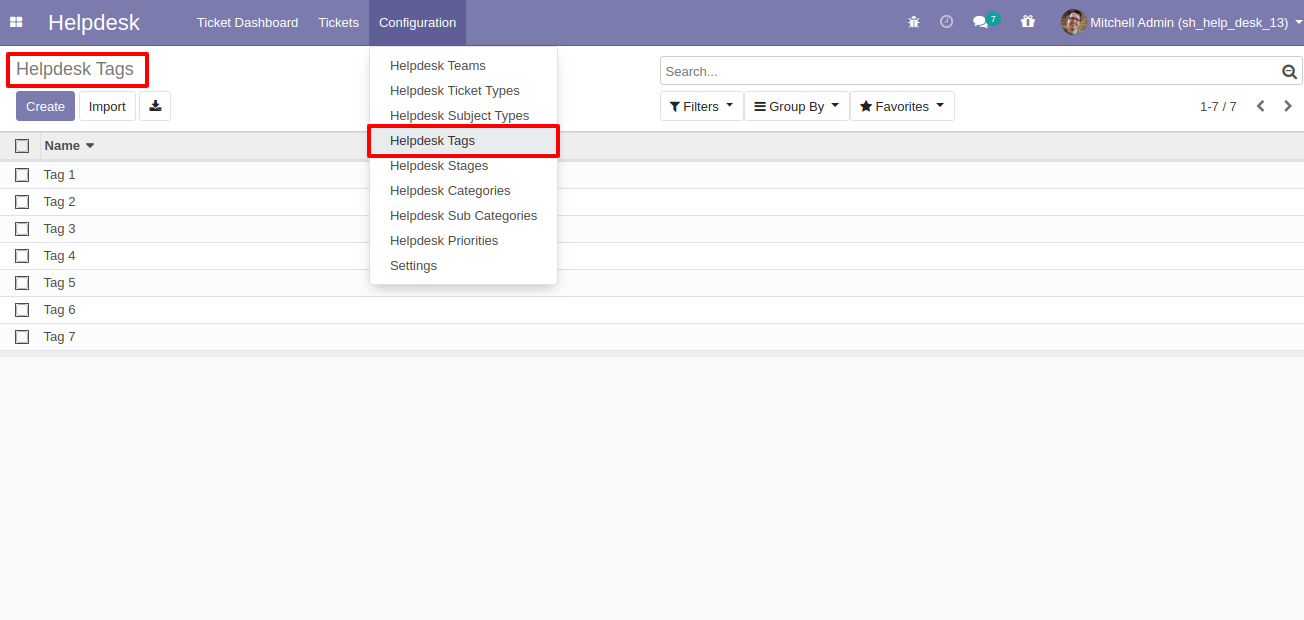Open the Tag 3 record row
Viewport: 1304px width, 620px height.
pyautogui.click(x=652, y=229)
